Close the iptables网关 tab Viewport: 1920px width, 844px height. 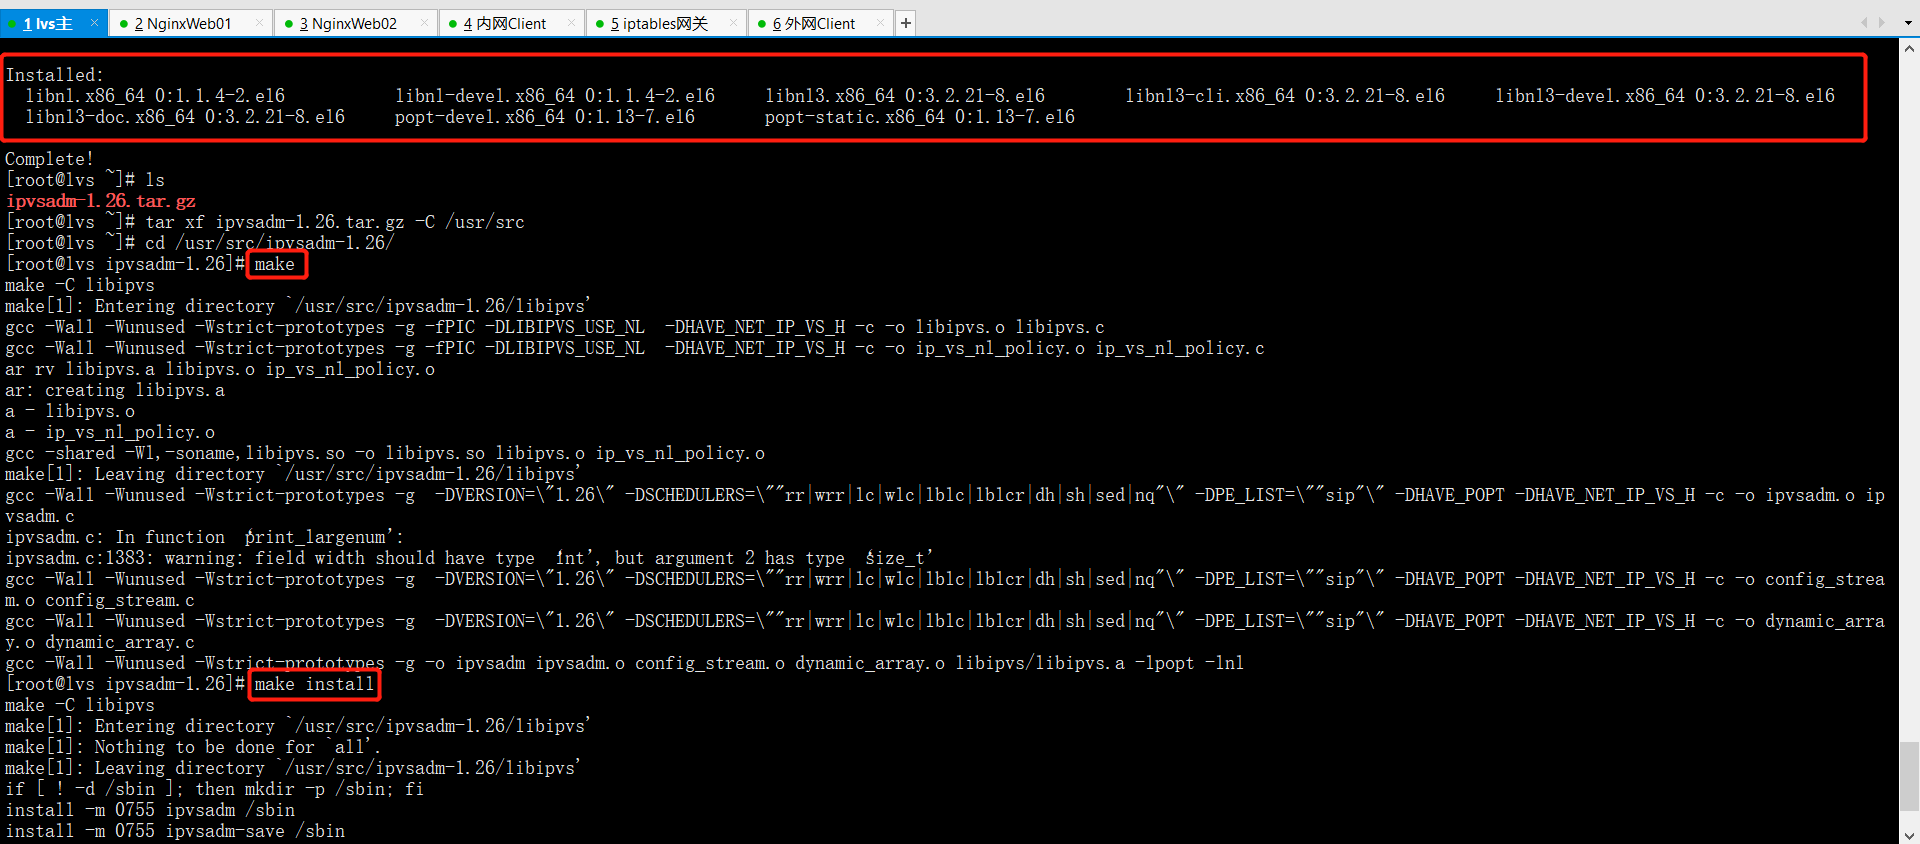coord(733,22)
